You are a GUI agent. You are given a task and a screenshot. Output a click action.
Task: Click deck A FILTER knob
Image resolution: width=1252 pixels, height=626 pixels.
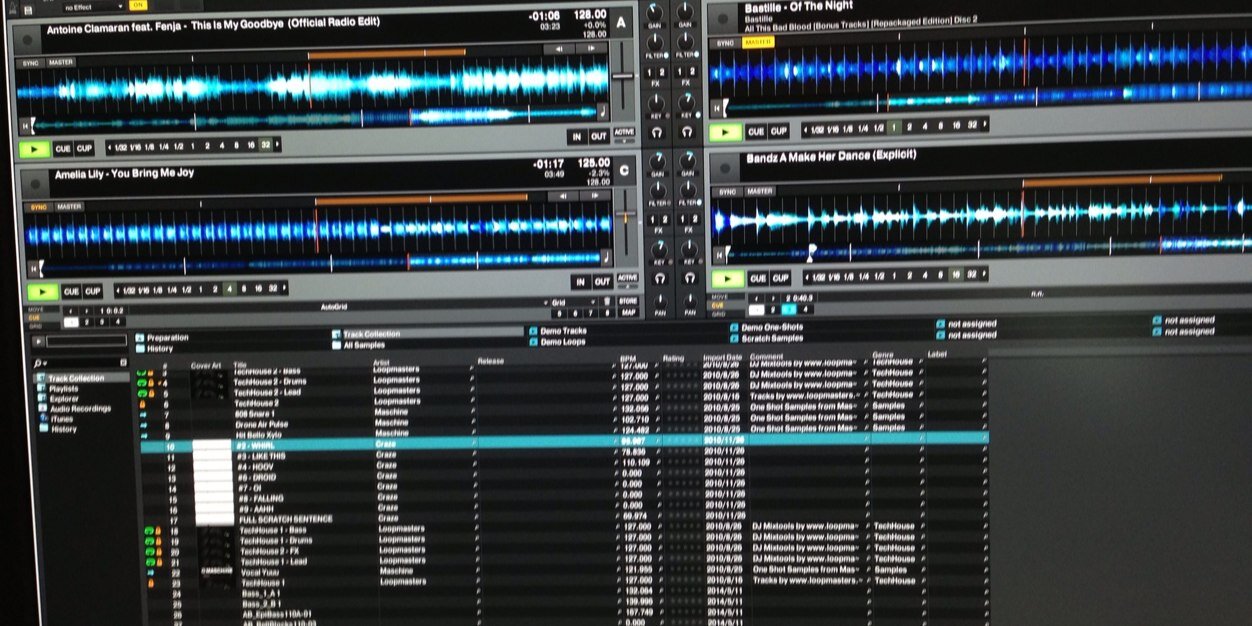point(657,45)
